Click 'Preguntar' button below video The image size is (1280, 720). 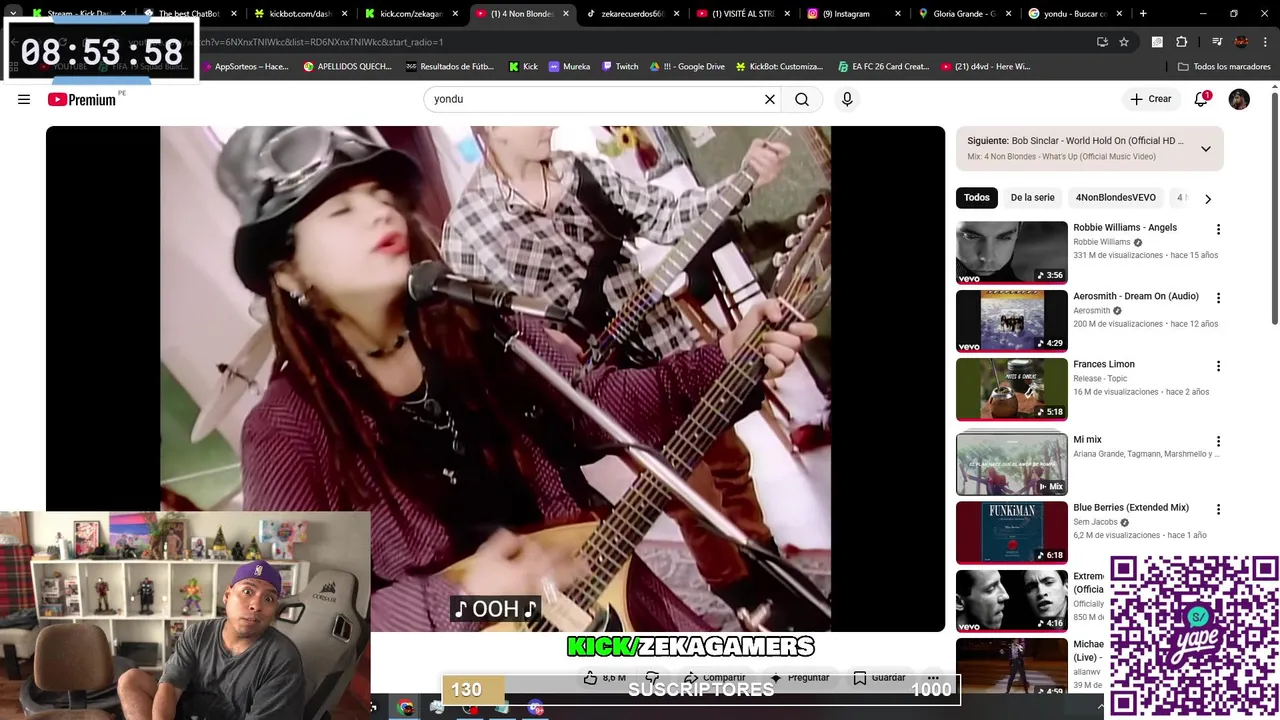(x=798, y=677)
